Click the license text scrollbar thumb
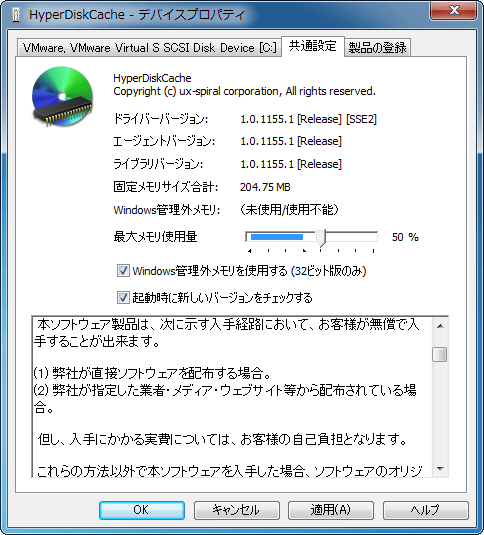 440,354
